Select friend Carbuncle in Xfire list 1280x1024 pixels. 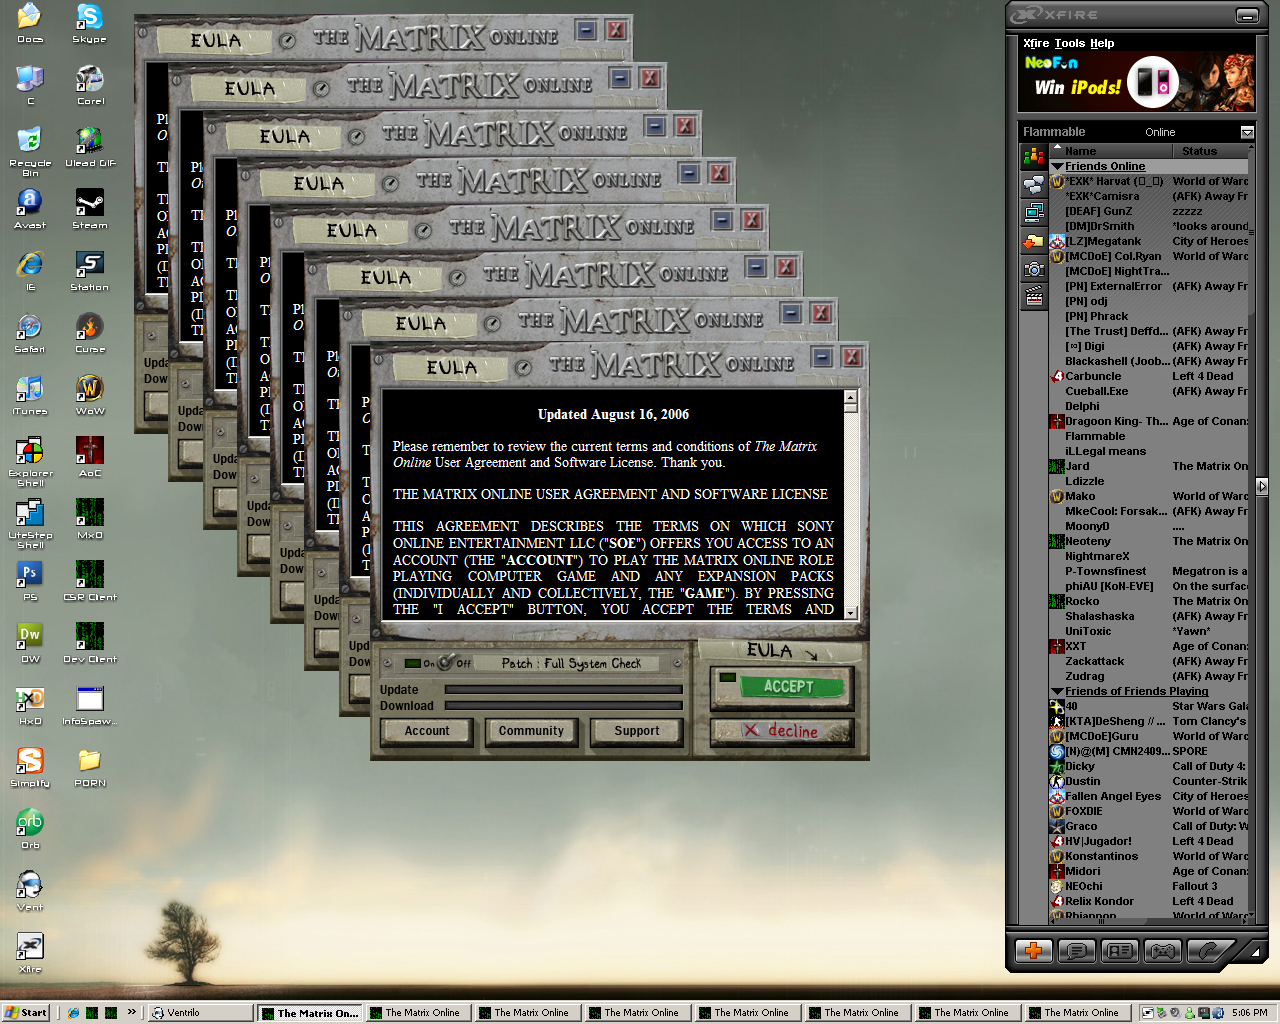pos(1149,376)
